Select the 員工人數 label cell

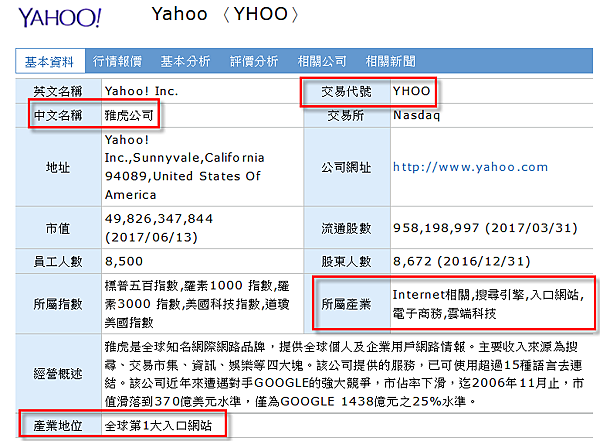point(58,261)
